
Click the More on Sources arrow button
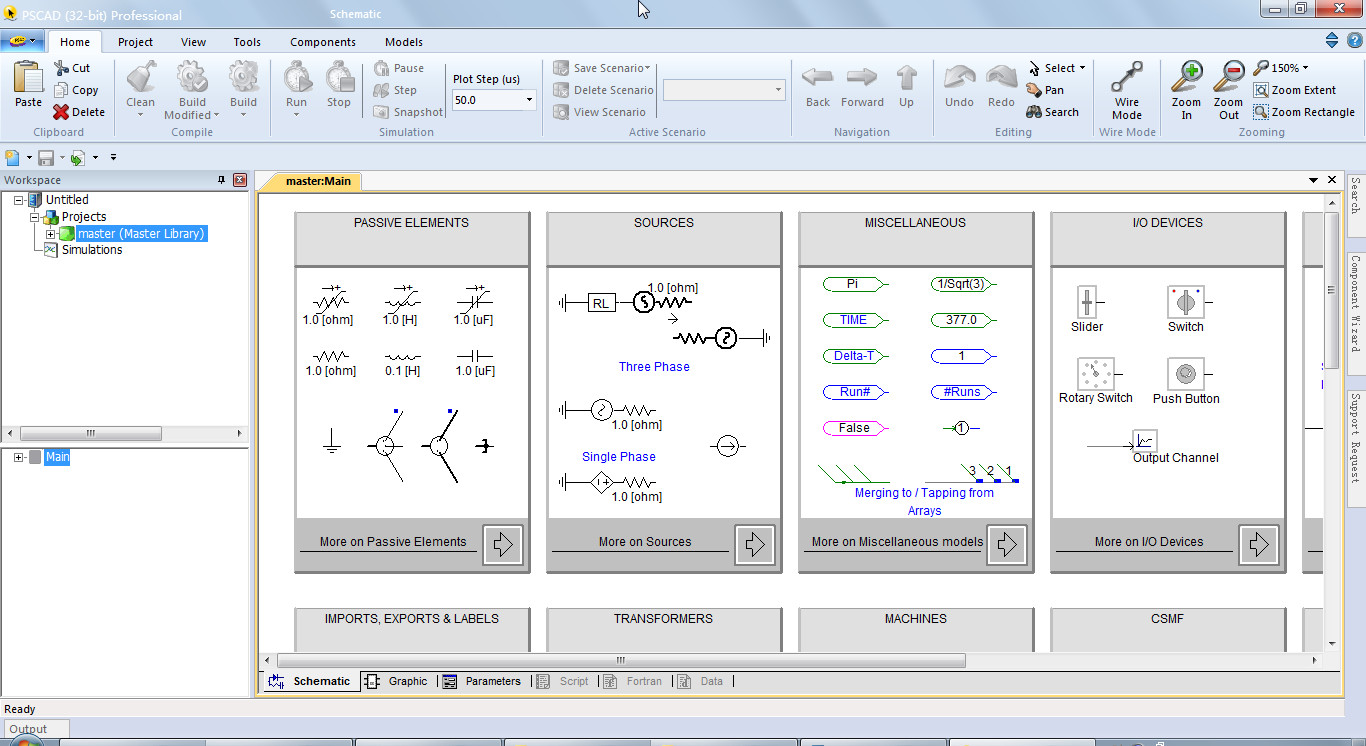755,544
